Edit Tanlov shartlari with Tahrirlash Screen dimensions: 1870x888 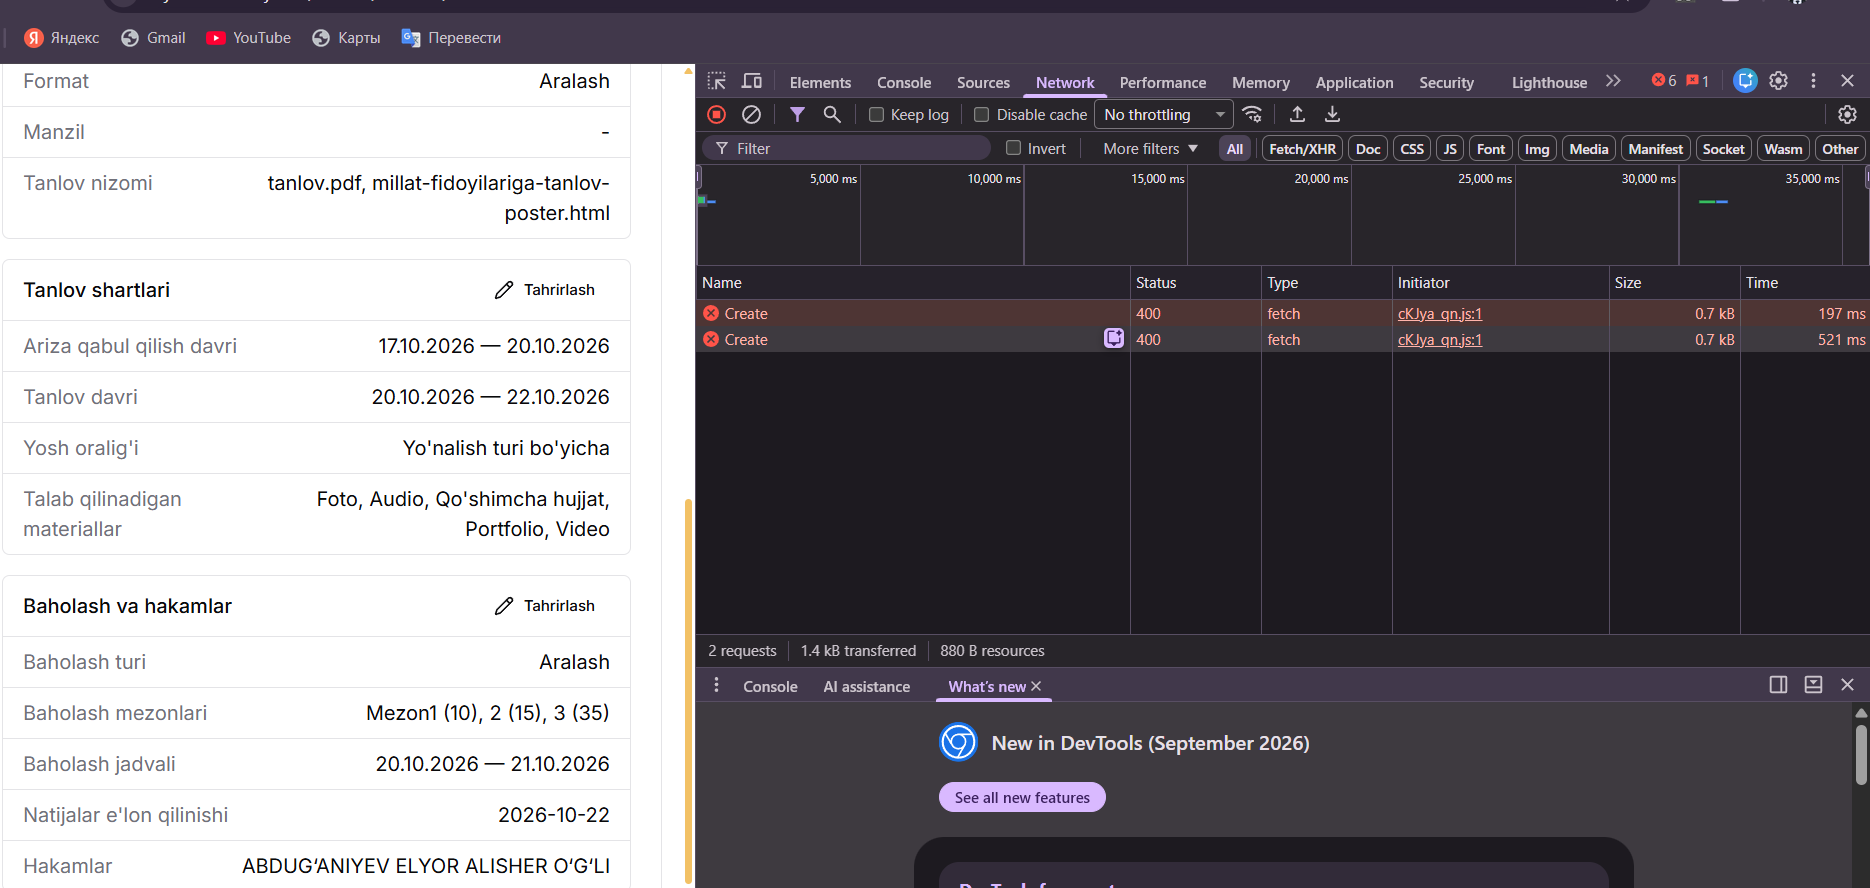(545, 290)
